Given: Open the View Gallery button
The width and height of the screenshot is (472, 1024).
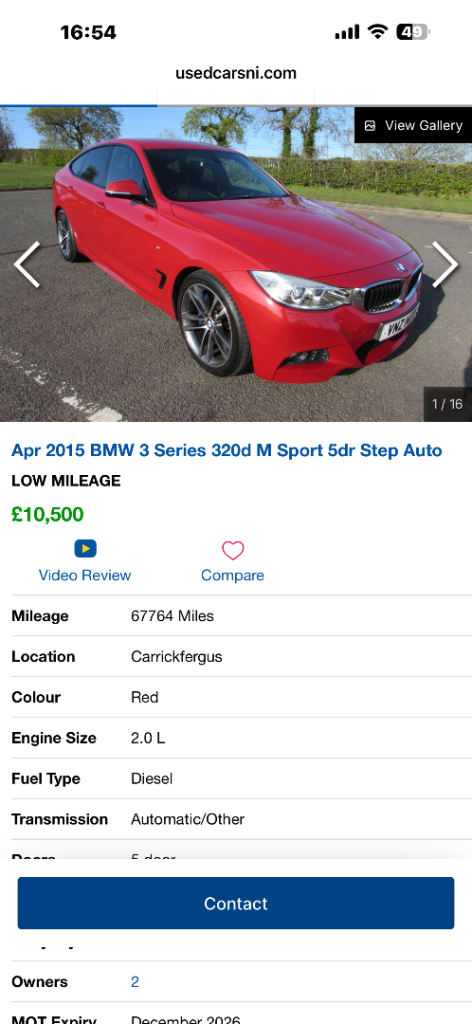Looking at the screenshot, I should point(413,125).
